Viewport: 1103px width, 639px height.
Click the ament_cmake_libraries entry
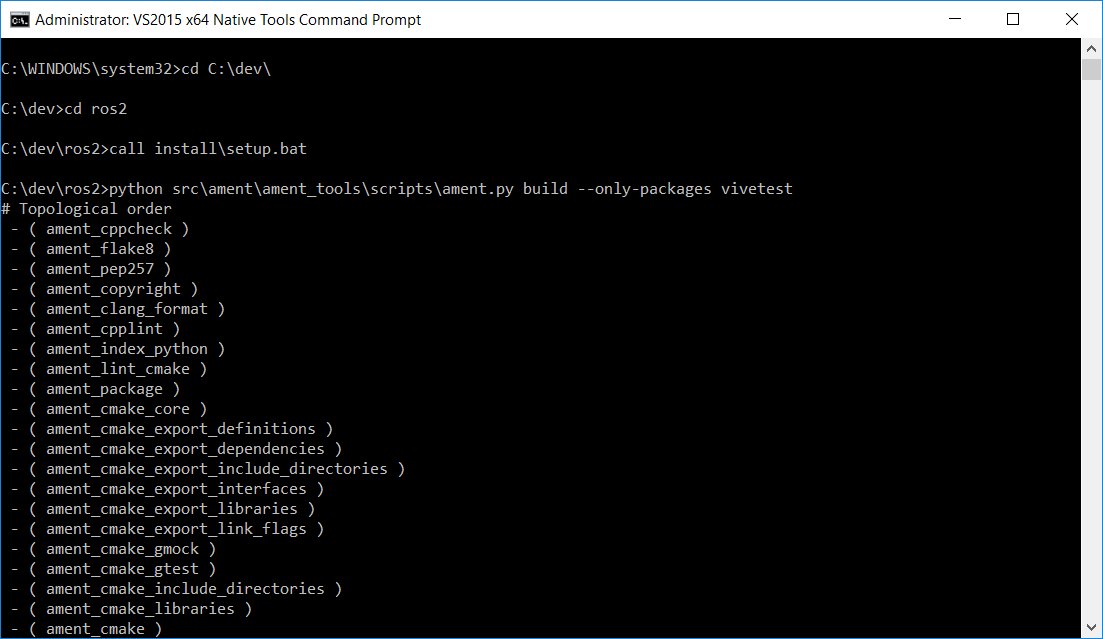pos(141,609)
